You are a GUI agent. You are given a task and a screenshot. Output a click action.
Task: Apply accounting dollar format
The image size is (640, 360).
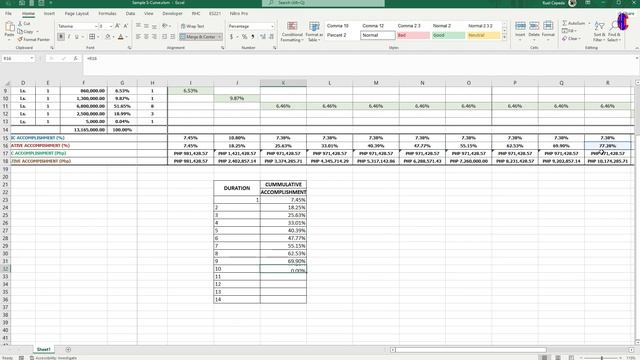[231, 37]
